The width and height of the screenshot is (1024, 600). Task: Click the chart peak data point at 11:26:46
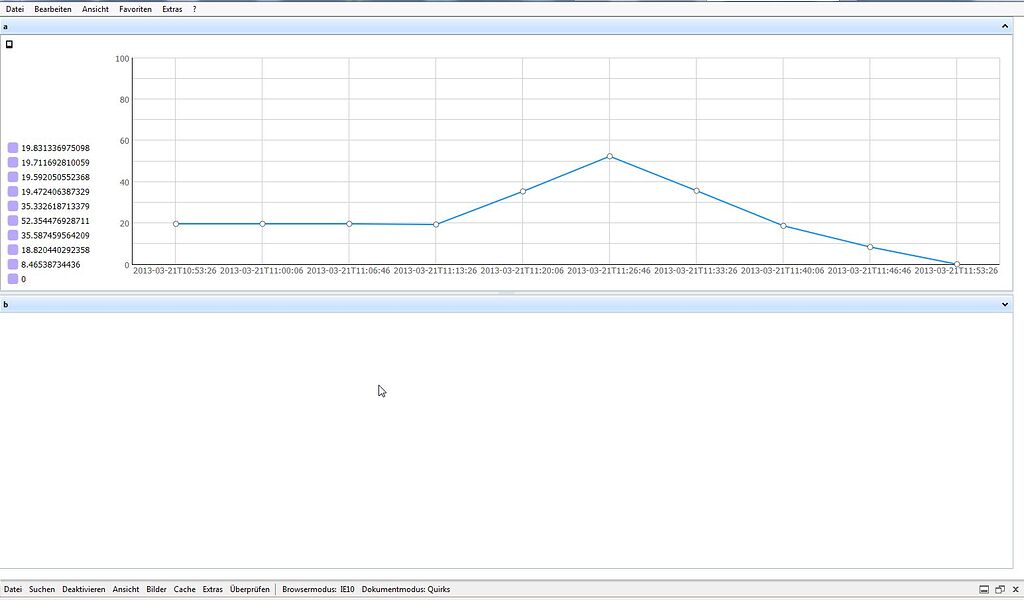tap(610, 156)
